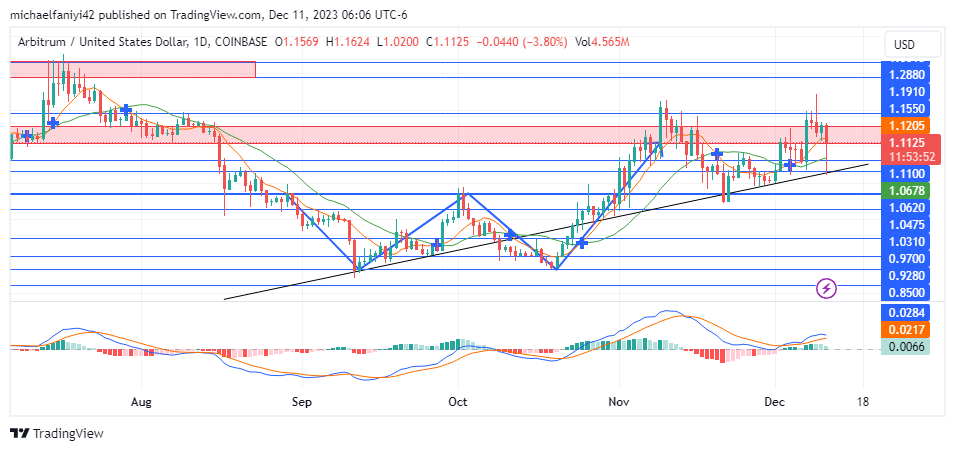Click the Sep label on time axis
The height and width of the screenshot is (451, 955).
pyautogui.click(x=301, y=403)
